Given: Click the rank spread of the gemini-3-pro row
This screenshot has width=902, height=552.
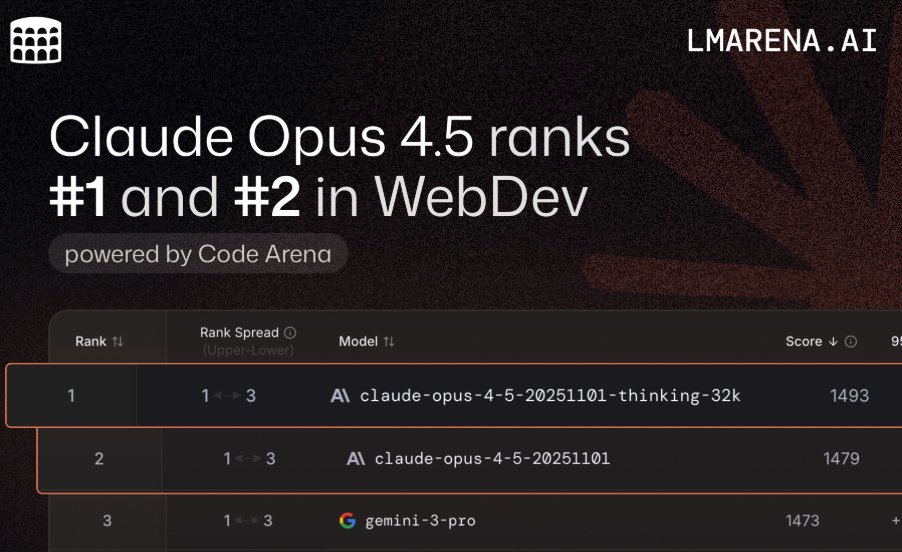Looking at the screenshot, I should coord(248,520).
